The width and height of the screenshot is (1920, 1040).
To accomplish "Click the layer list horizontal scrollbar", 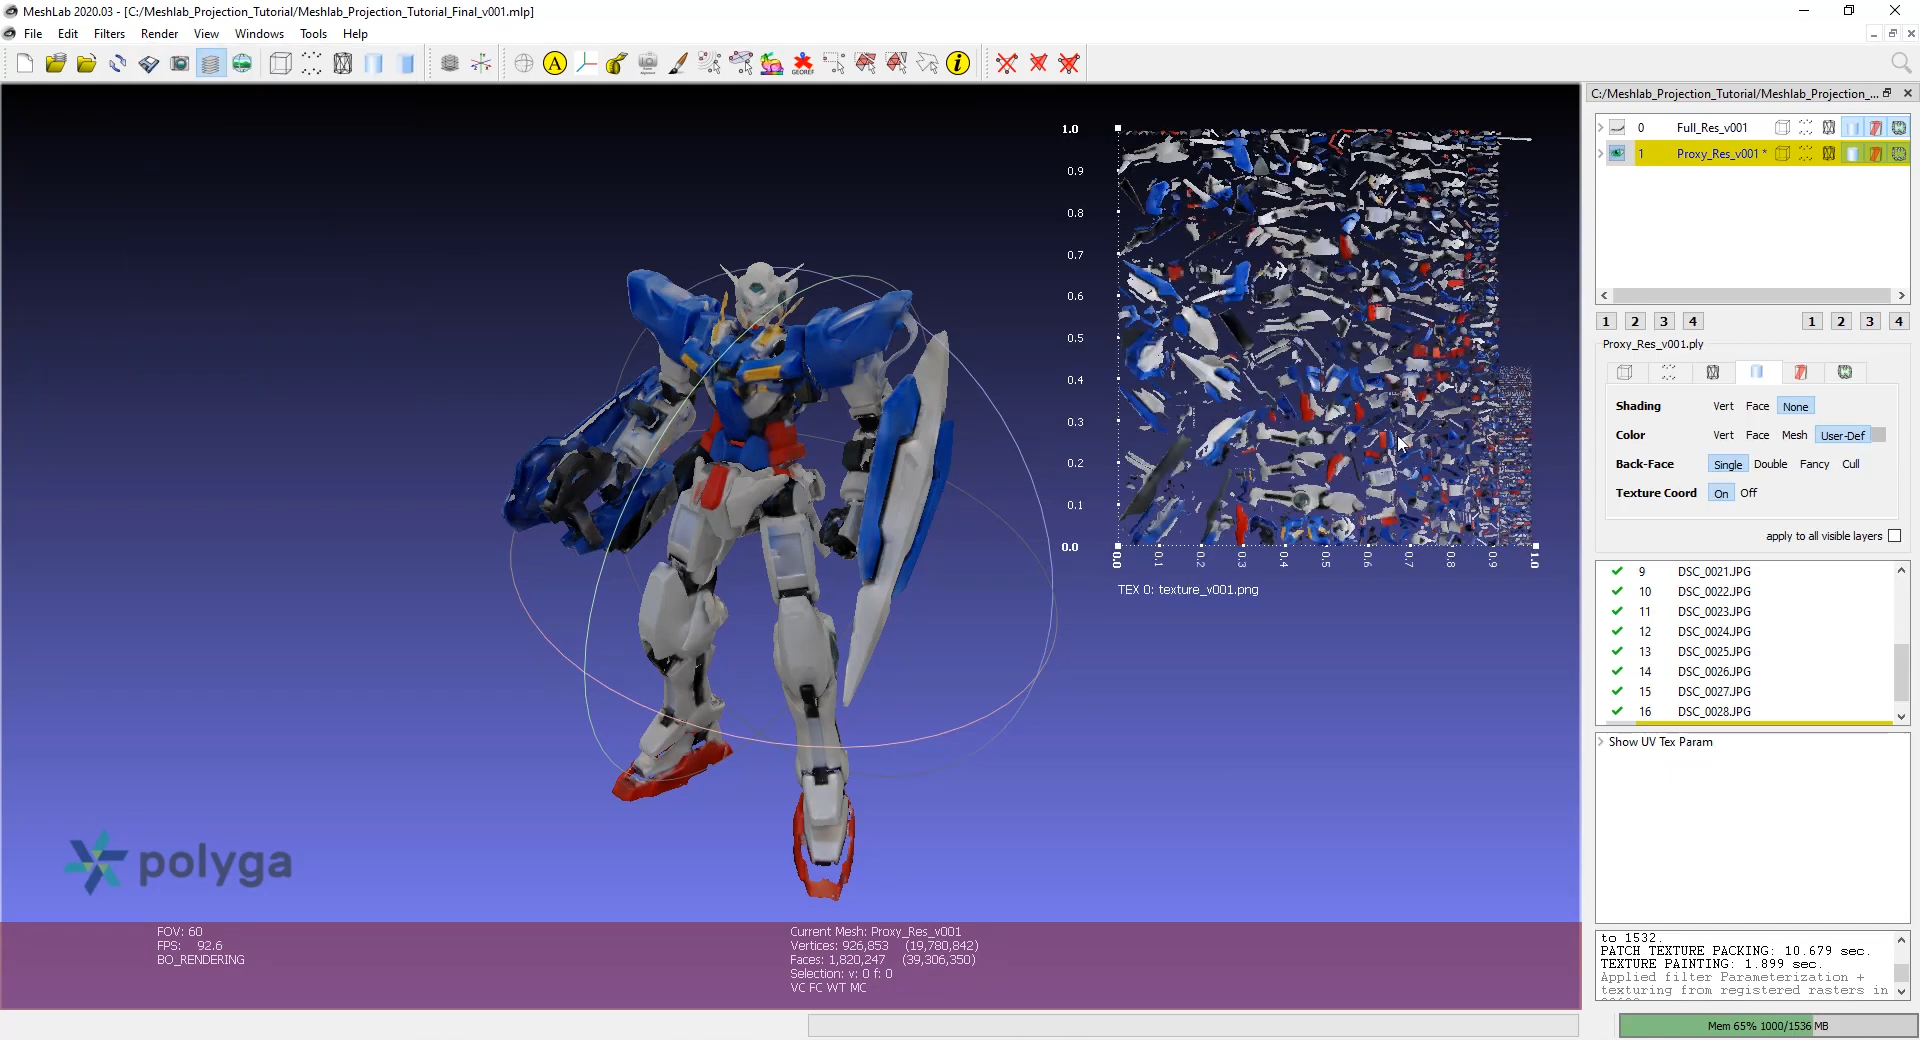I will point(1753,296).
